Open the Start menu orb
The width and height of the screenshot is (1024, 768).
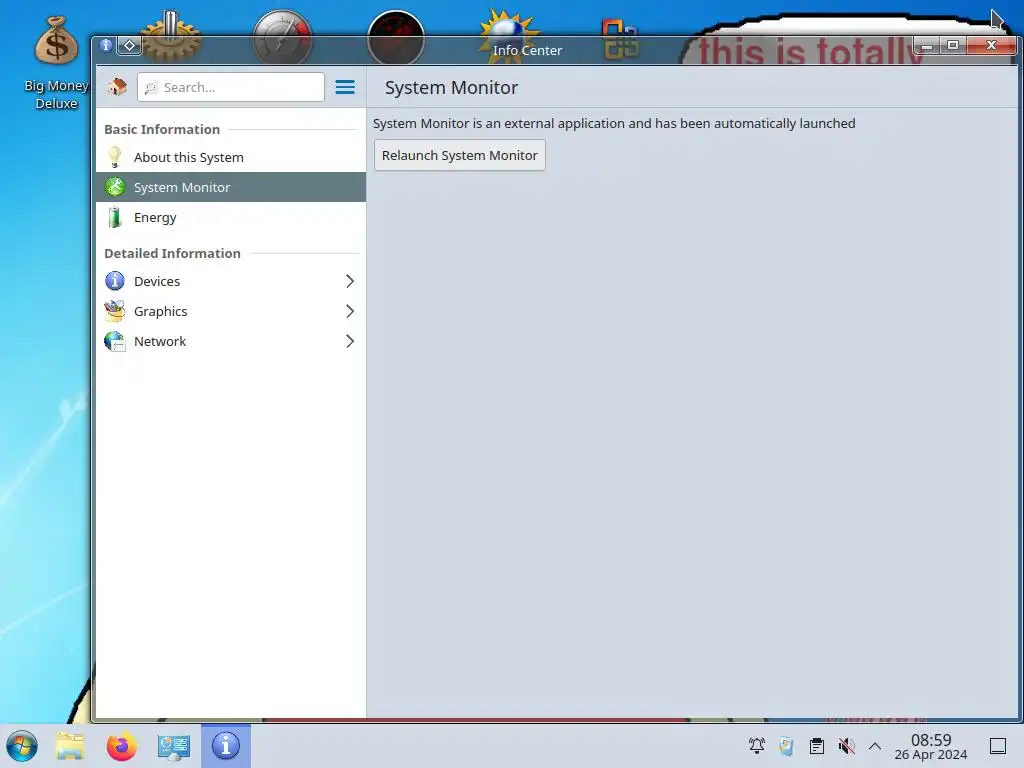pos(22,746)
